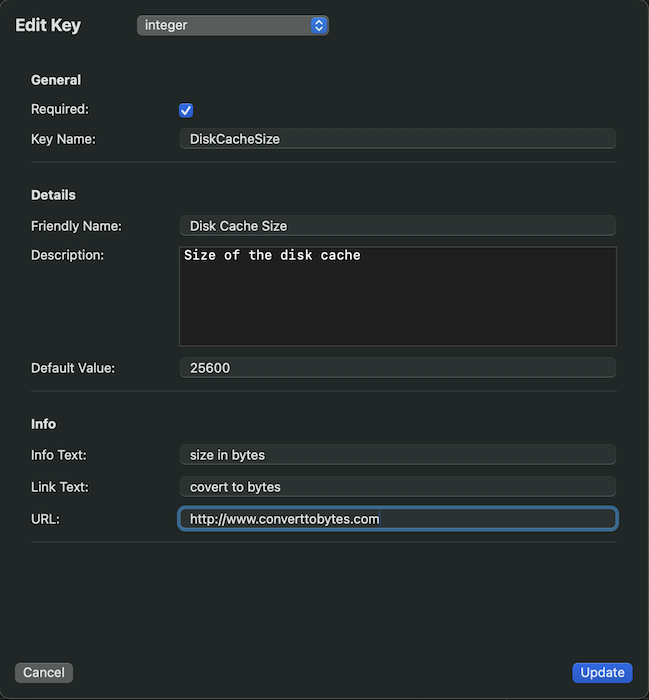
Task: Click the URL: label
Action: point(45,519)
